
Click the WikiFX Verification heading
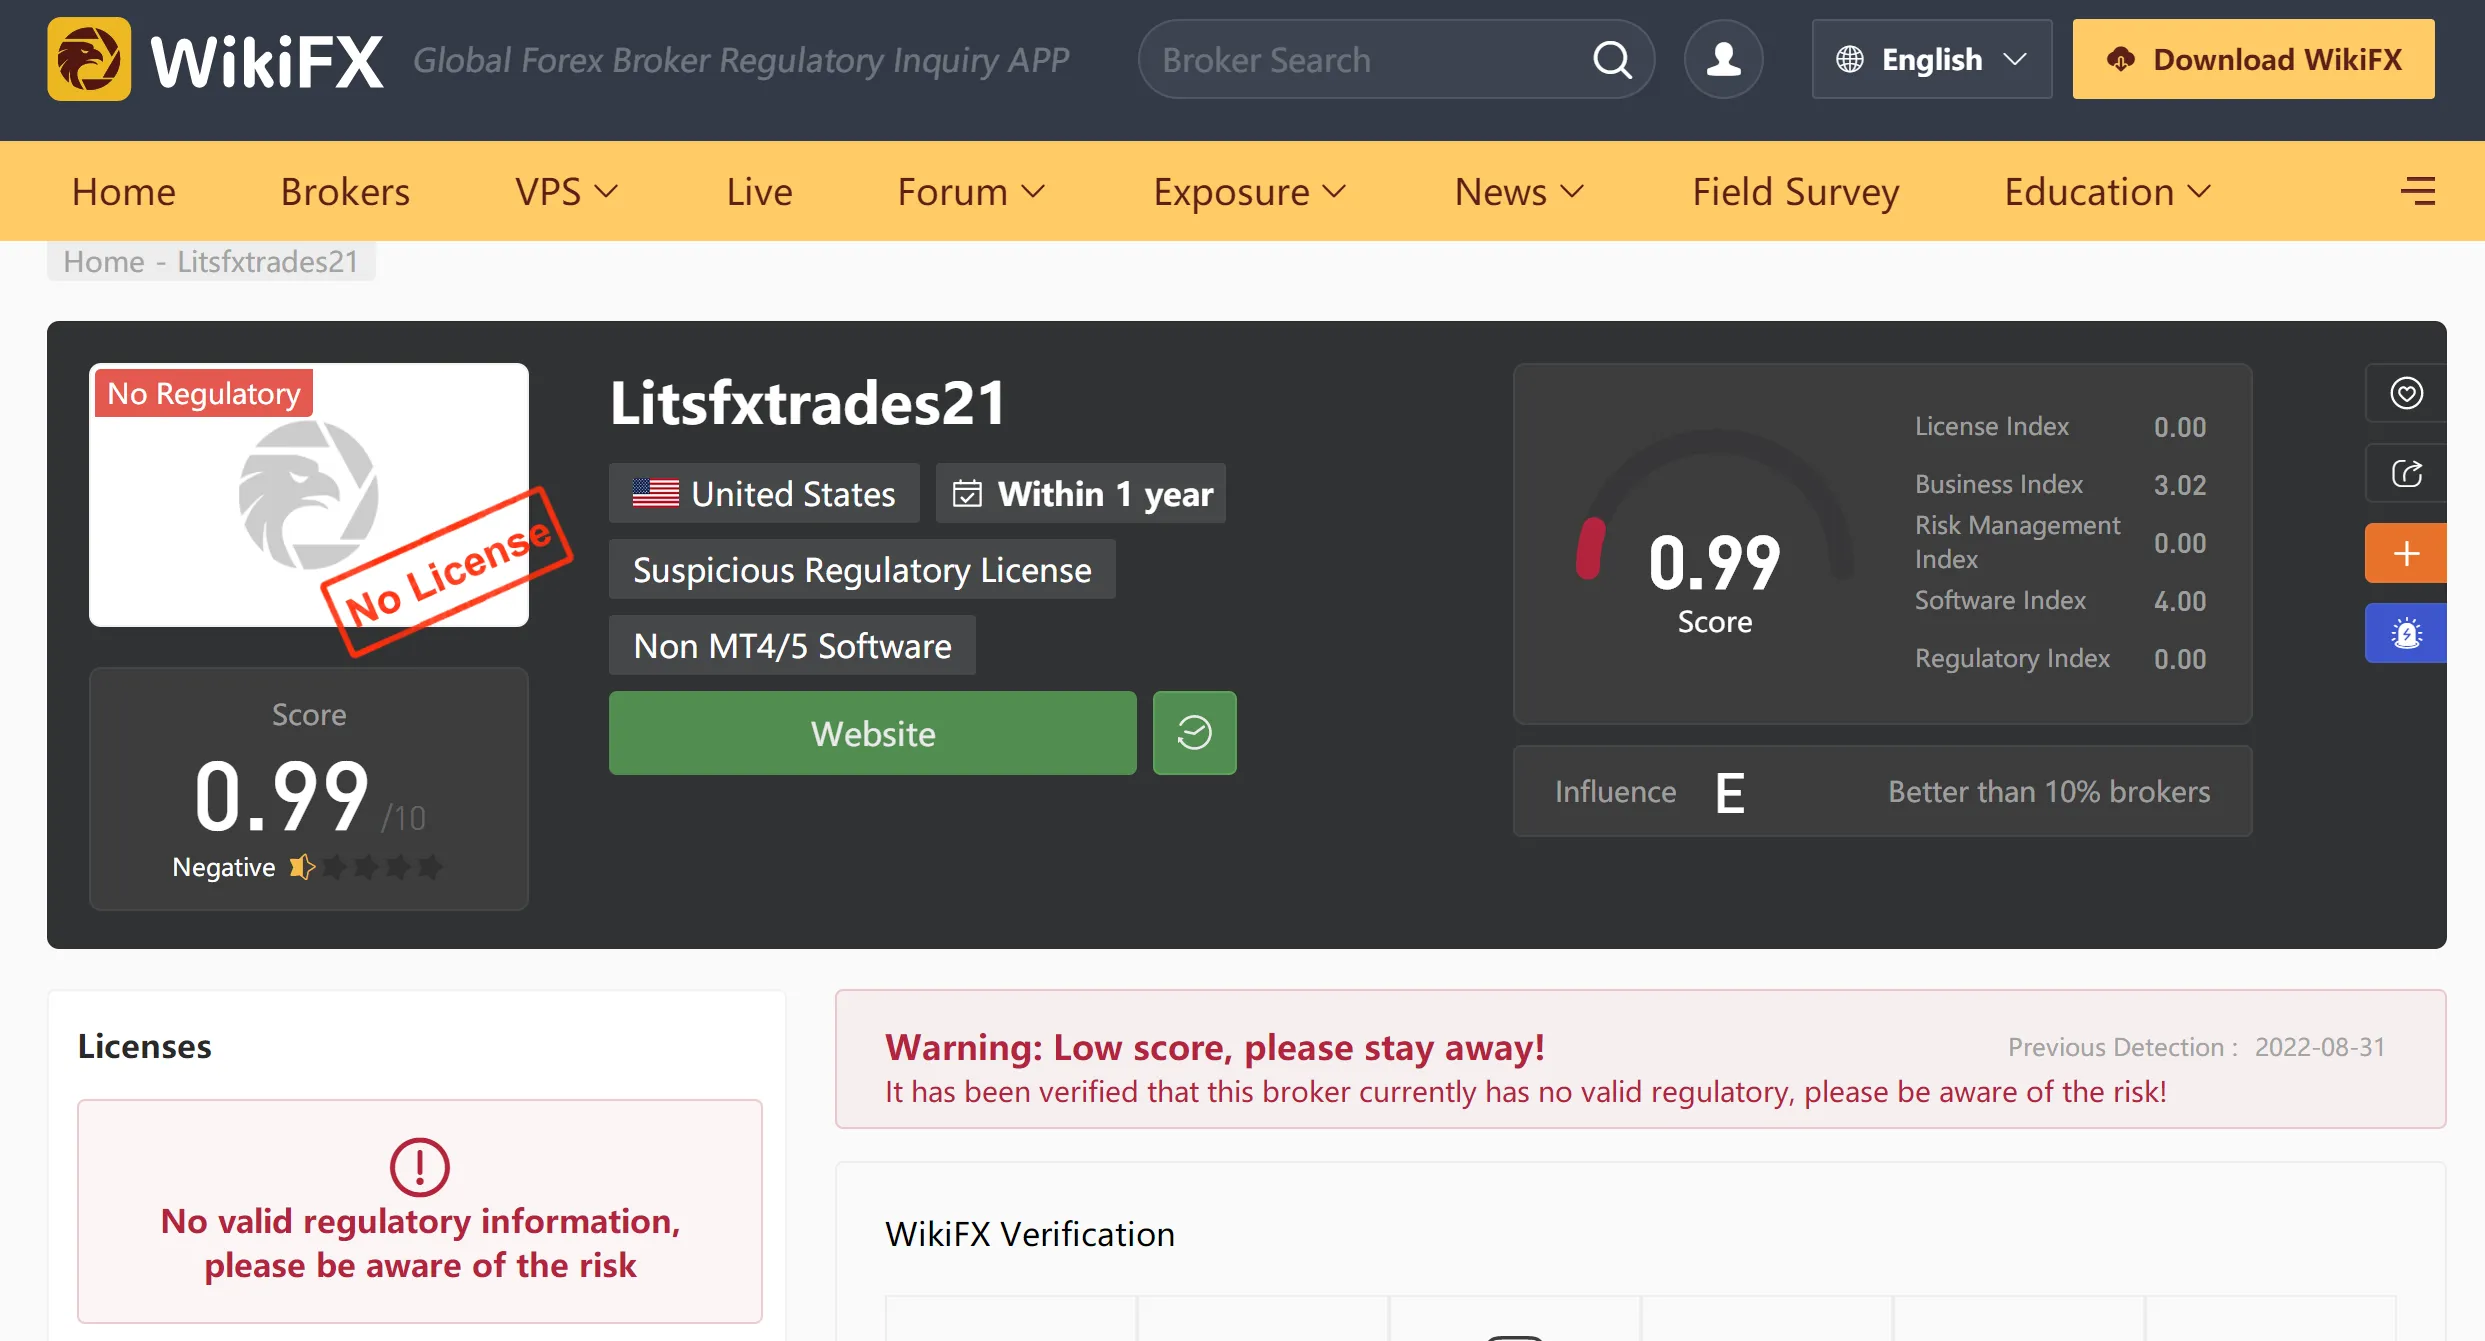click(1030, 1234)
